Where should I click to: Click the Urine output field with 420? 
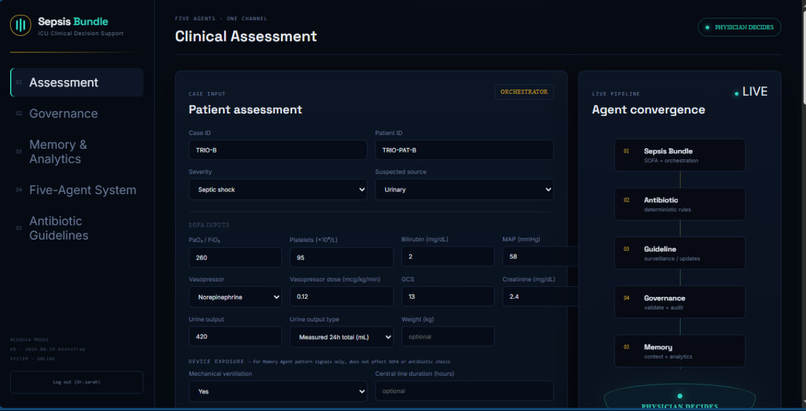click(x=235, y=337)
